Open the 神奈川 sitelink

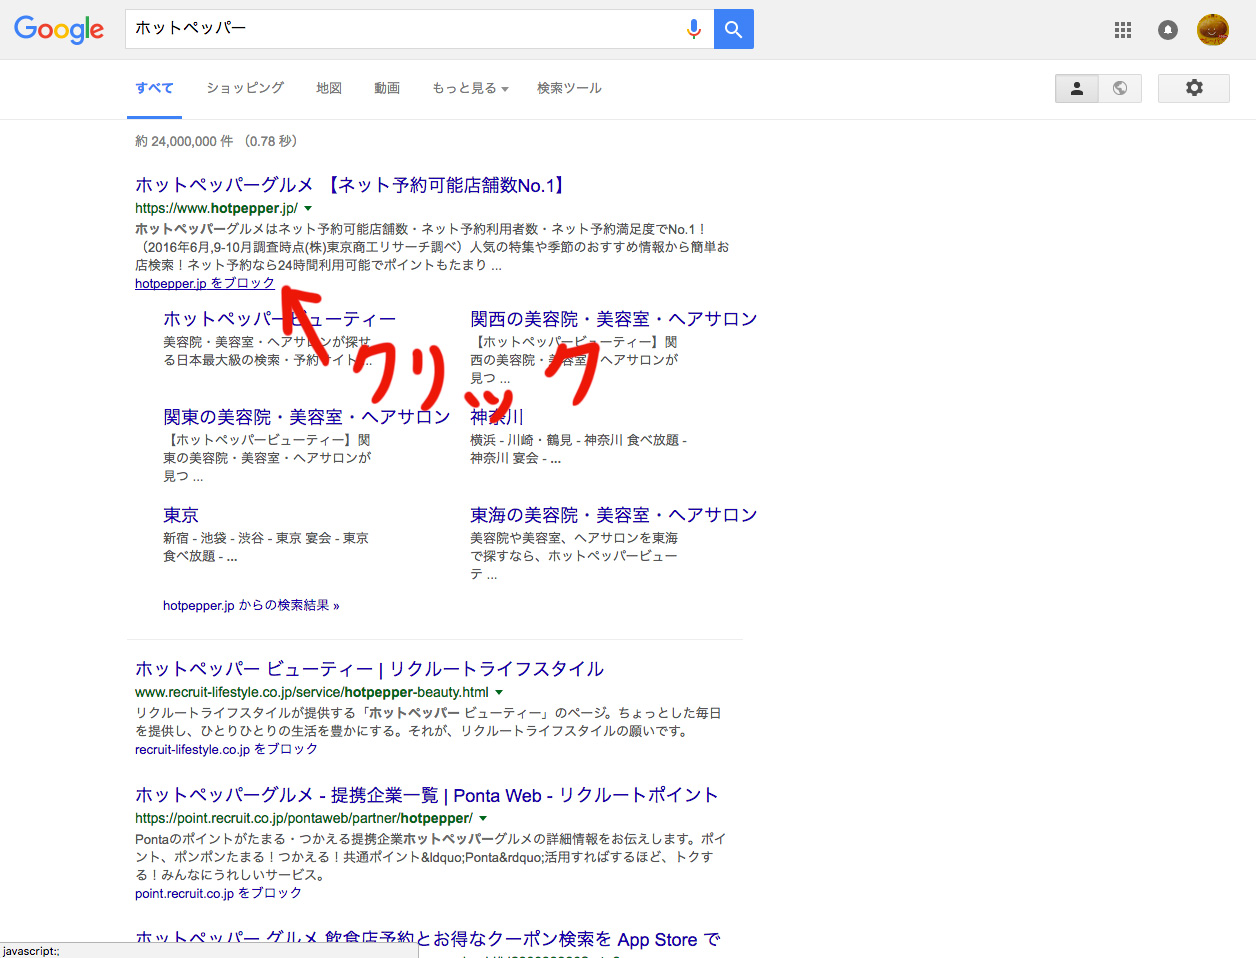497,417
